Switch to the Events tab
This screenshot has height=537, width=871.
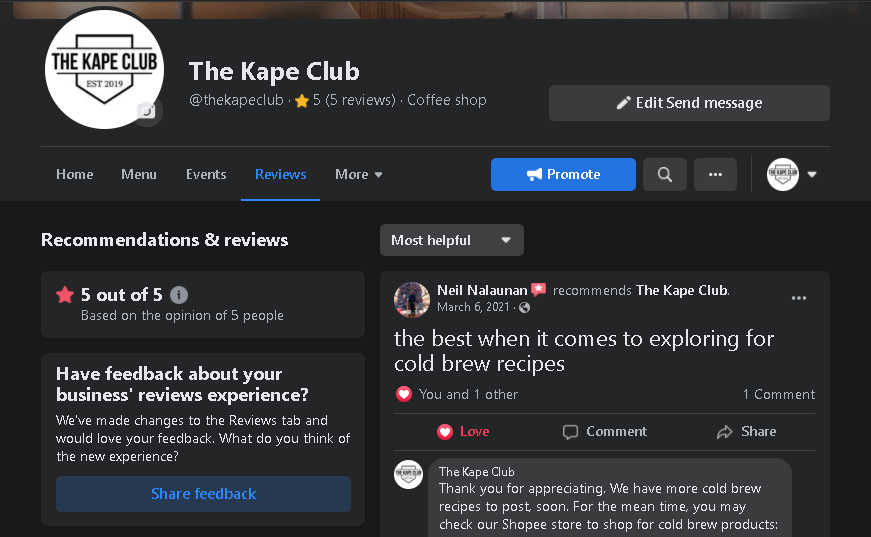pos(206,174)
